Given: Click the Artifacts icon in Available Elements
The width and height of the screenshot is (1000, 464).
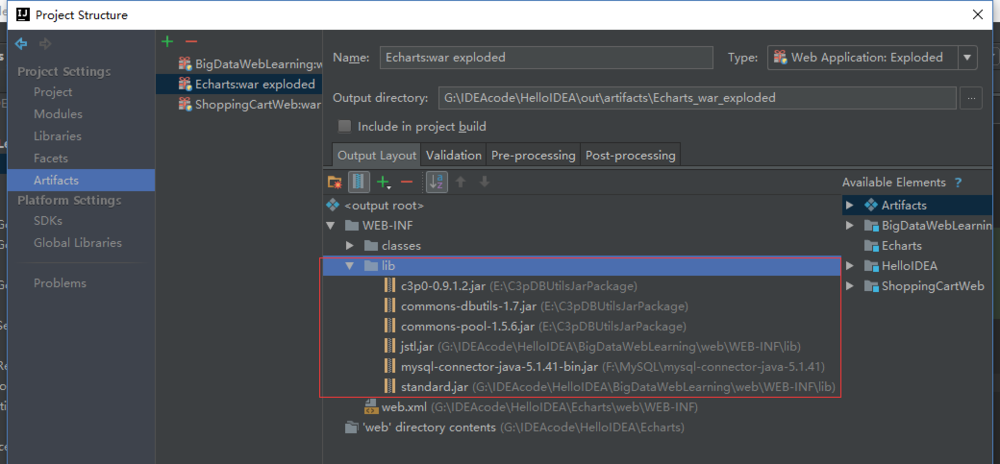Looking at the screenshot, I should [871, 205].
